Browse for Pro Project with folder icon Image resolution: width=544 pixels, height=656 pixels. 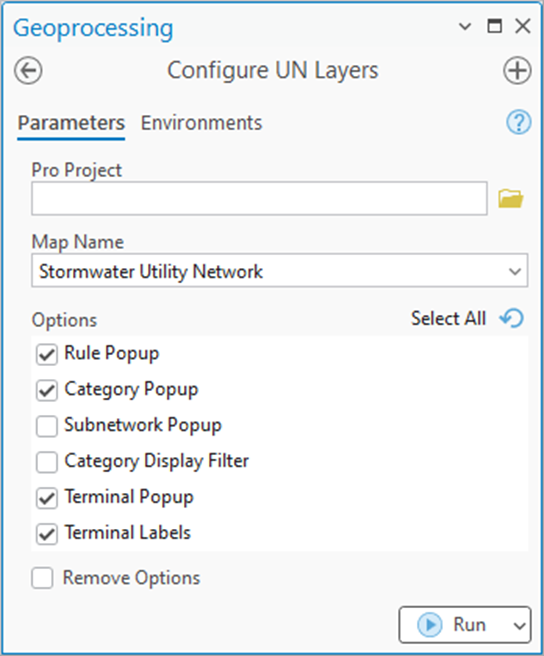(511, 198)
